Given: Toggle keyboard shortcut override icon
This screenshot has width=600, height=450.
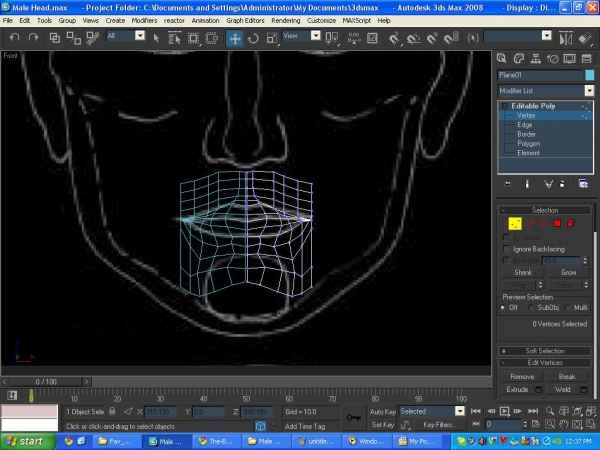Looking at the screenshot, I should (372, 38).
